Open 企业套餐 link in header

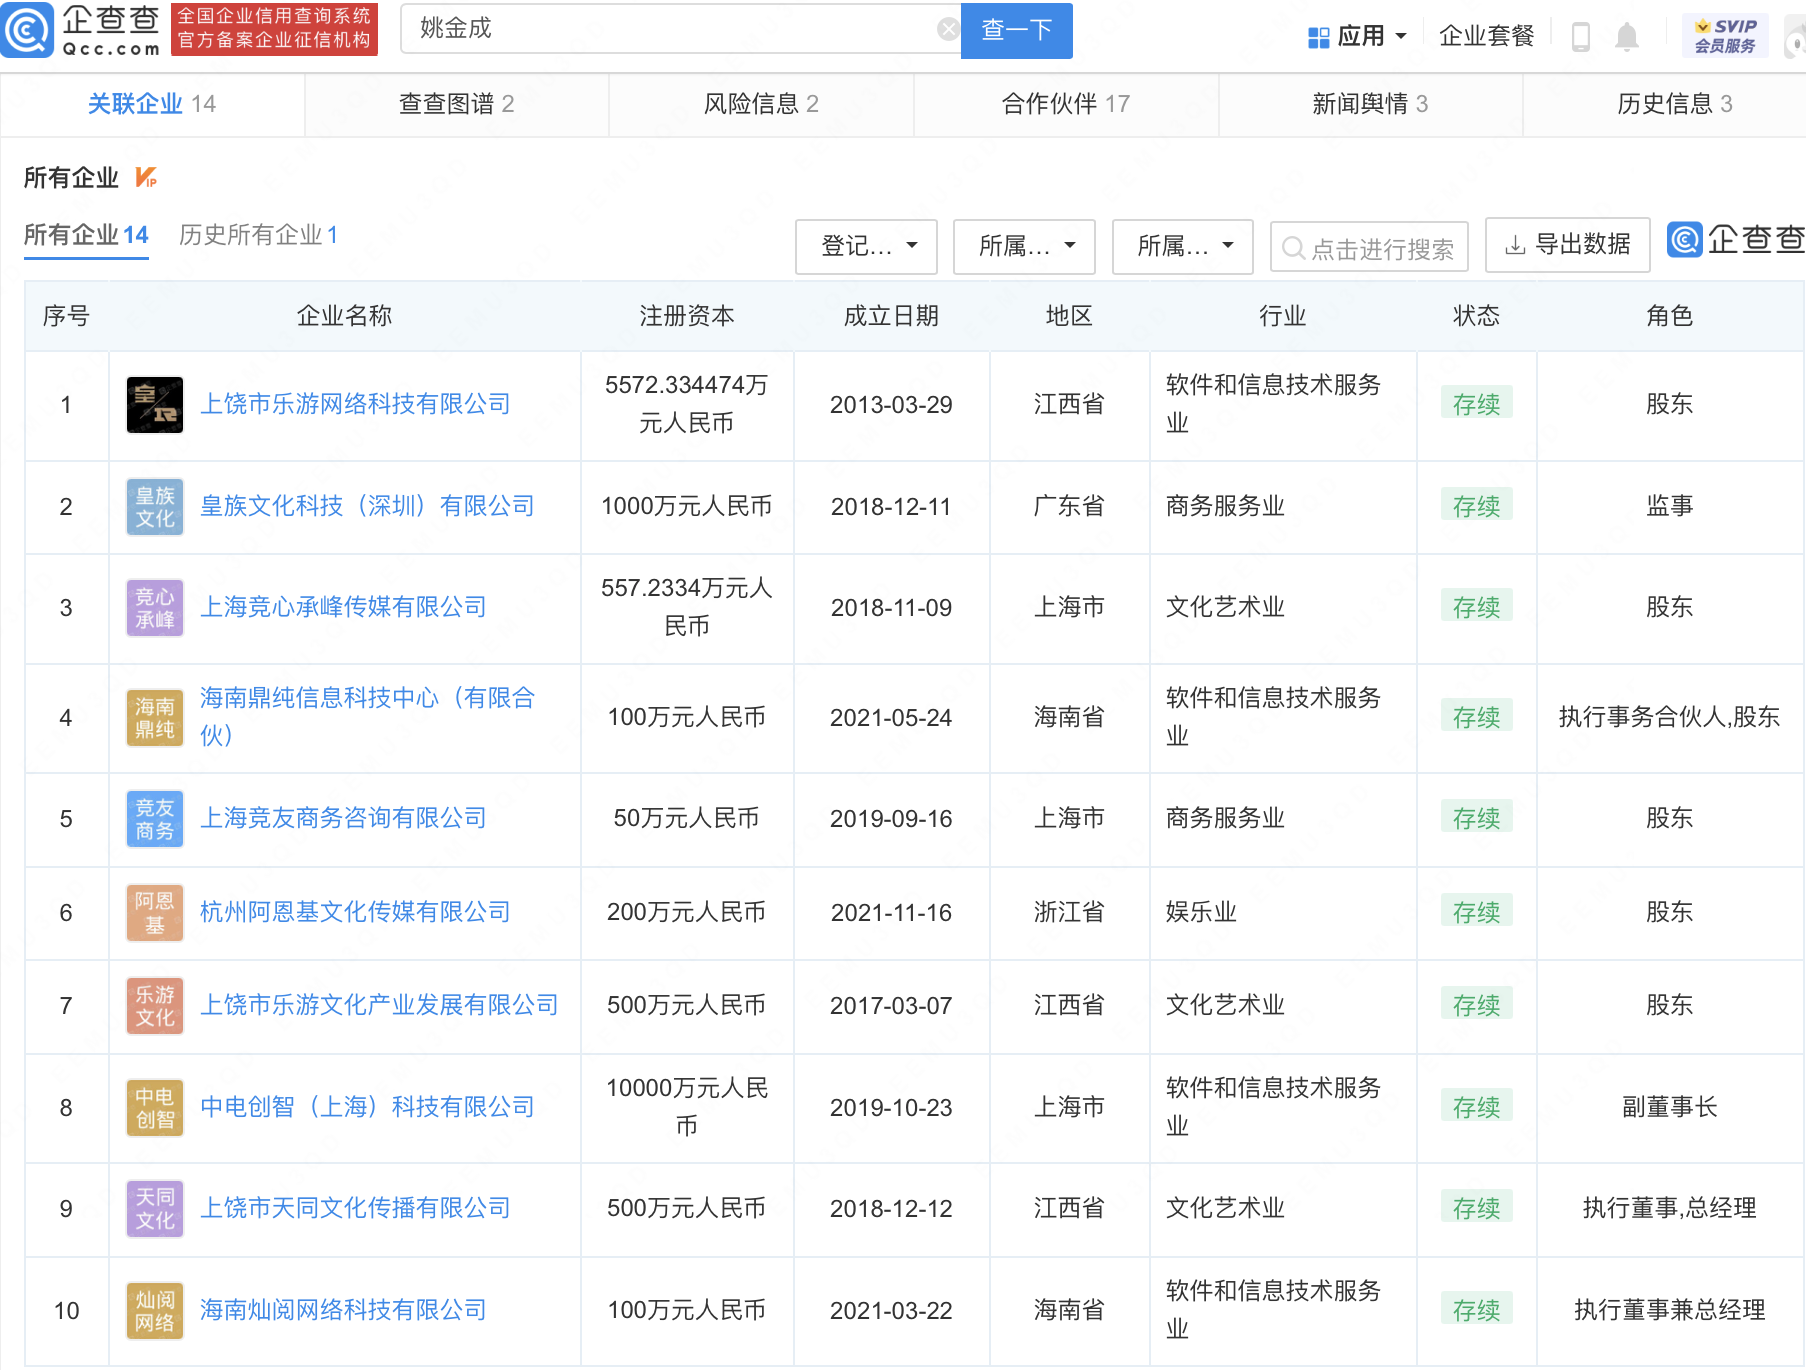click(x=1486, y=36)
